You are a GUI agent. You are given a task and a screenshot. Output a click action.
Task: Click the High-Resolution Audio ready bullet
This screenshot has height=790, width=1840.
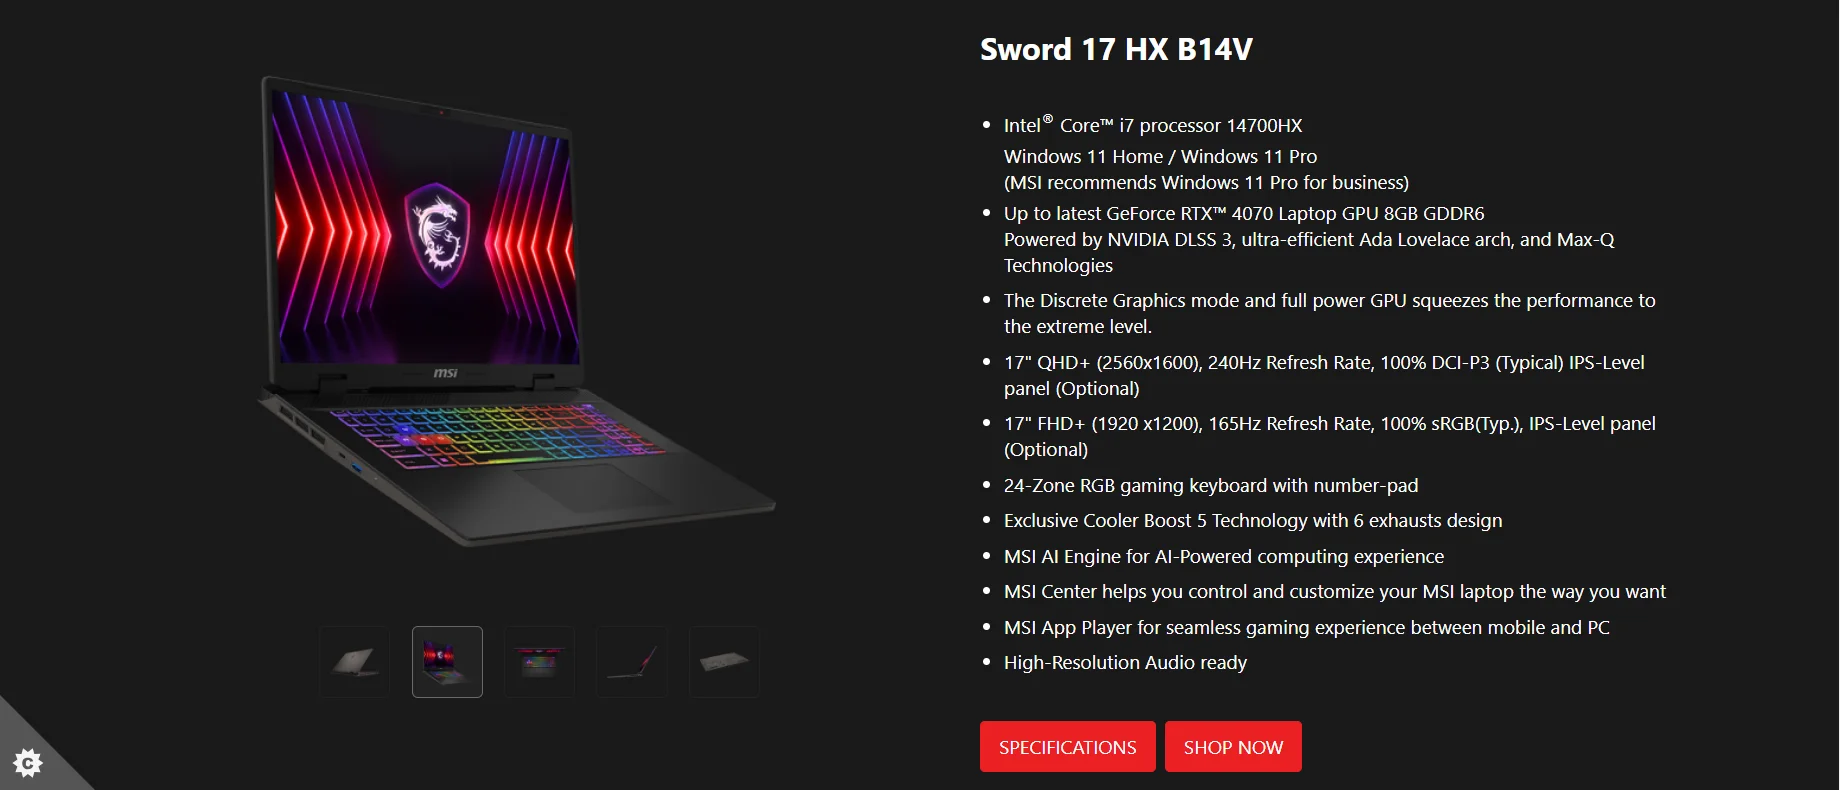click(x=1125, y=662)
